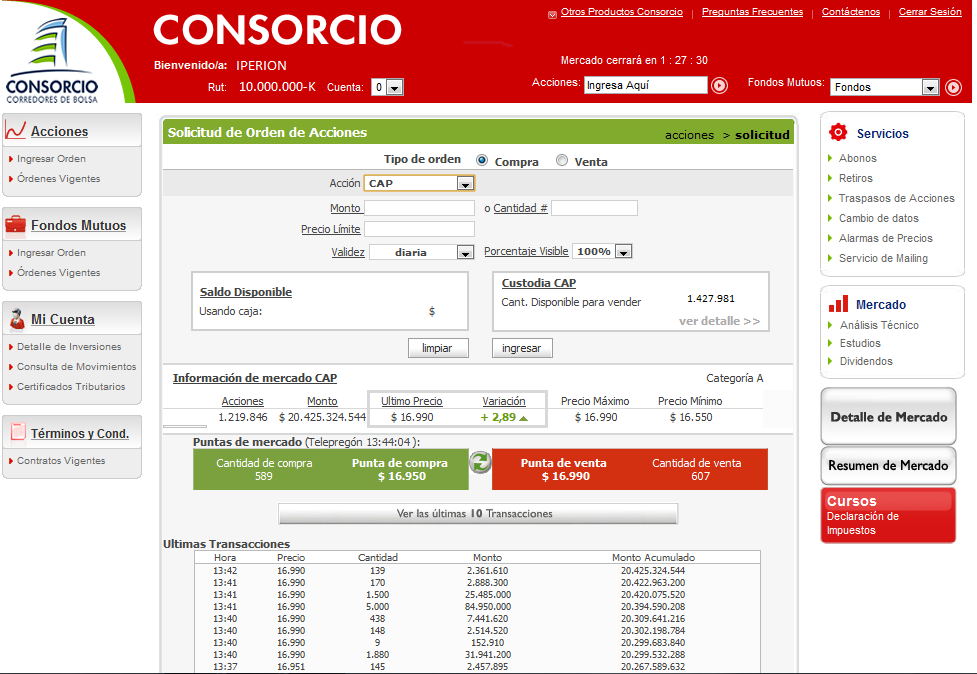Open the Porcentaje Visible 100% dropdown
977x674 pixels.
[602, 252]
